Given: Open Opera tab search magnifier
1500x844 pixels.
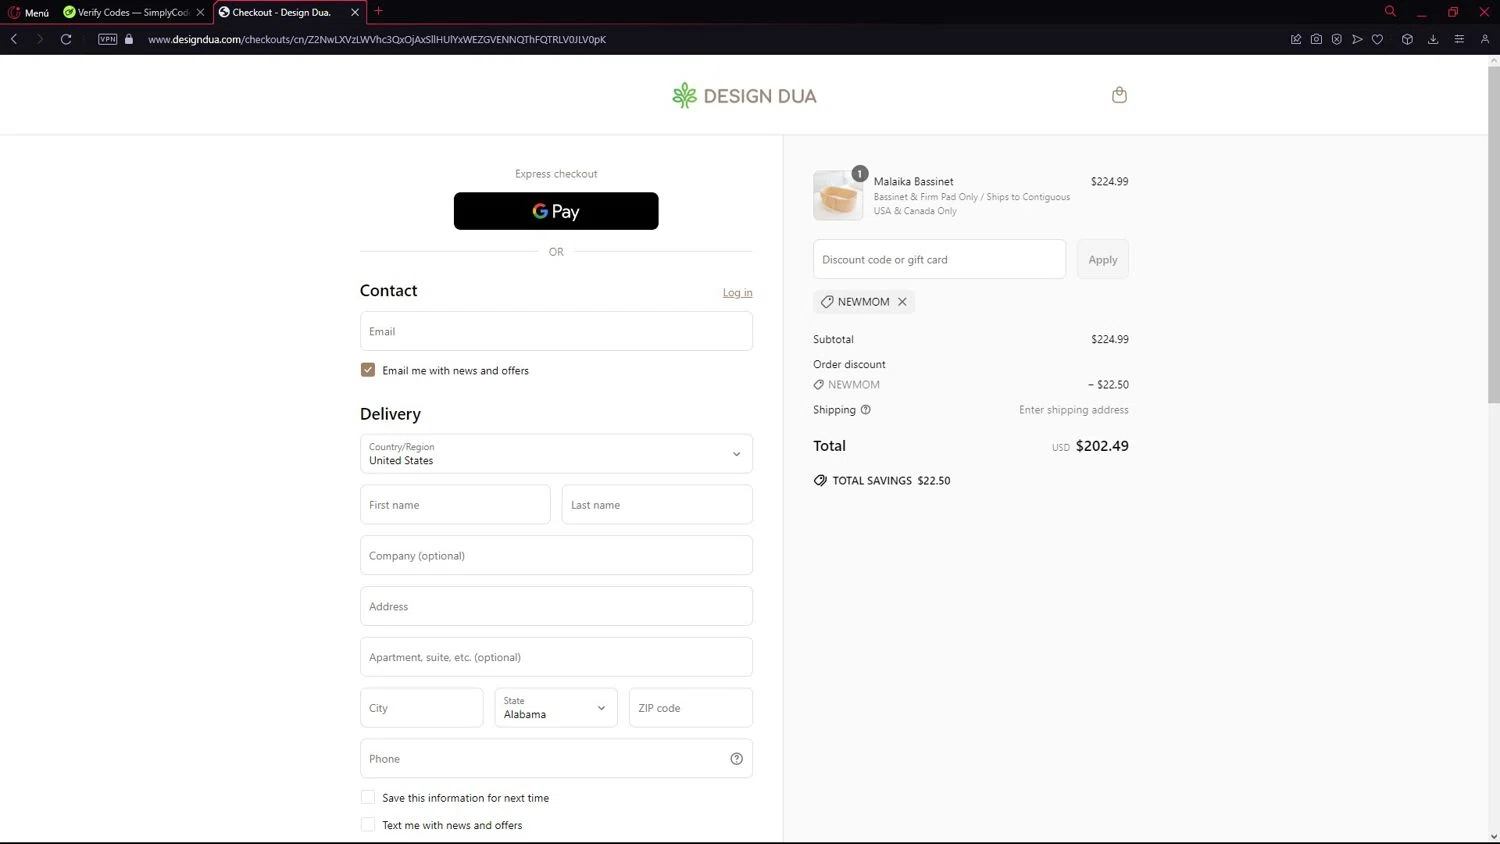Looking at the screenshot, I should click(x=1390, y=11).
